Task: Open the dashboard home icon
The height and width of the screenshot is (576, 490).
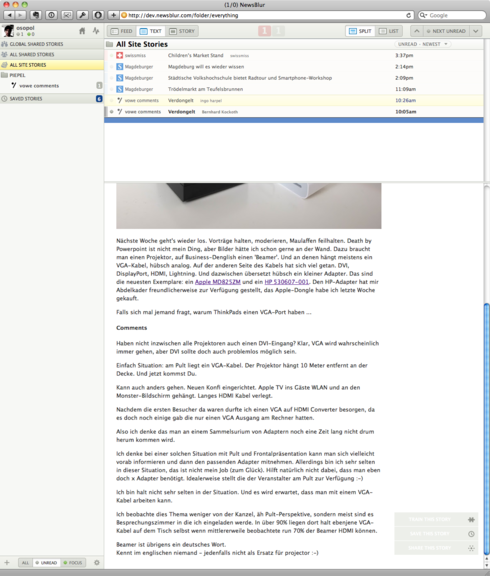Action: 82,31
